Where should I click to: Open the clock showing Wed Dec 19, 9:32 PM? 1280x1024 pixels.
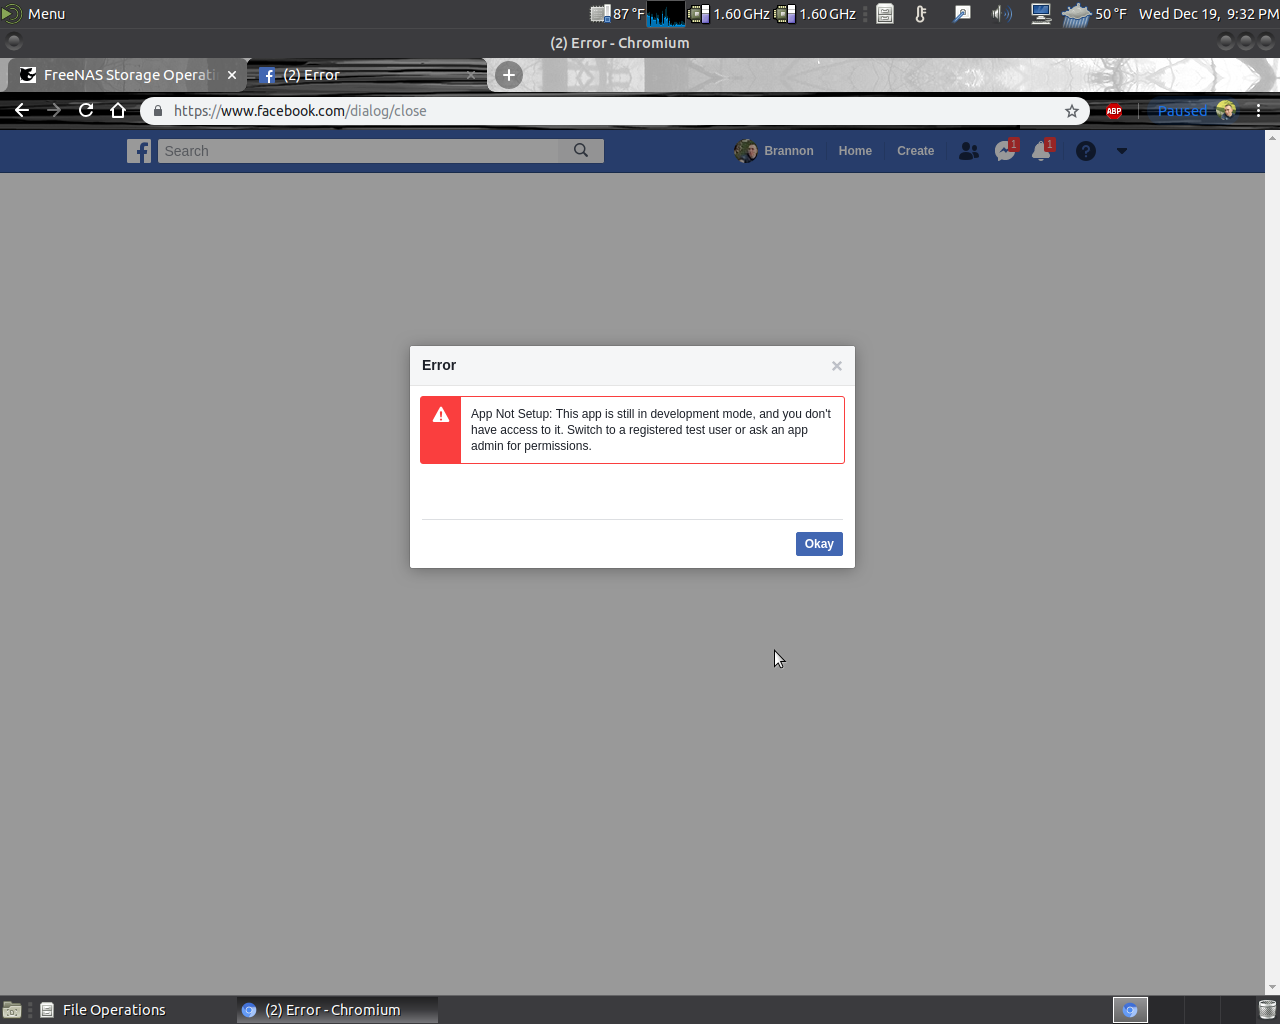click(x=1209, y=14)
